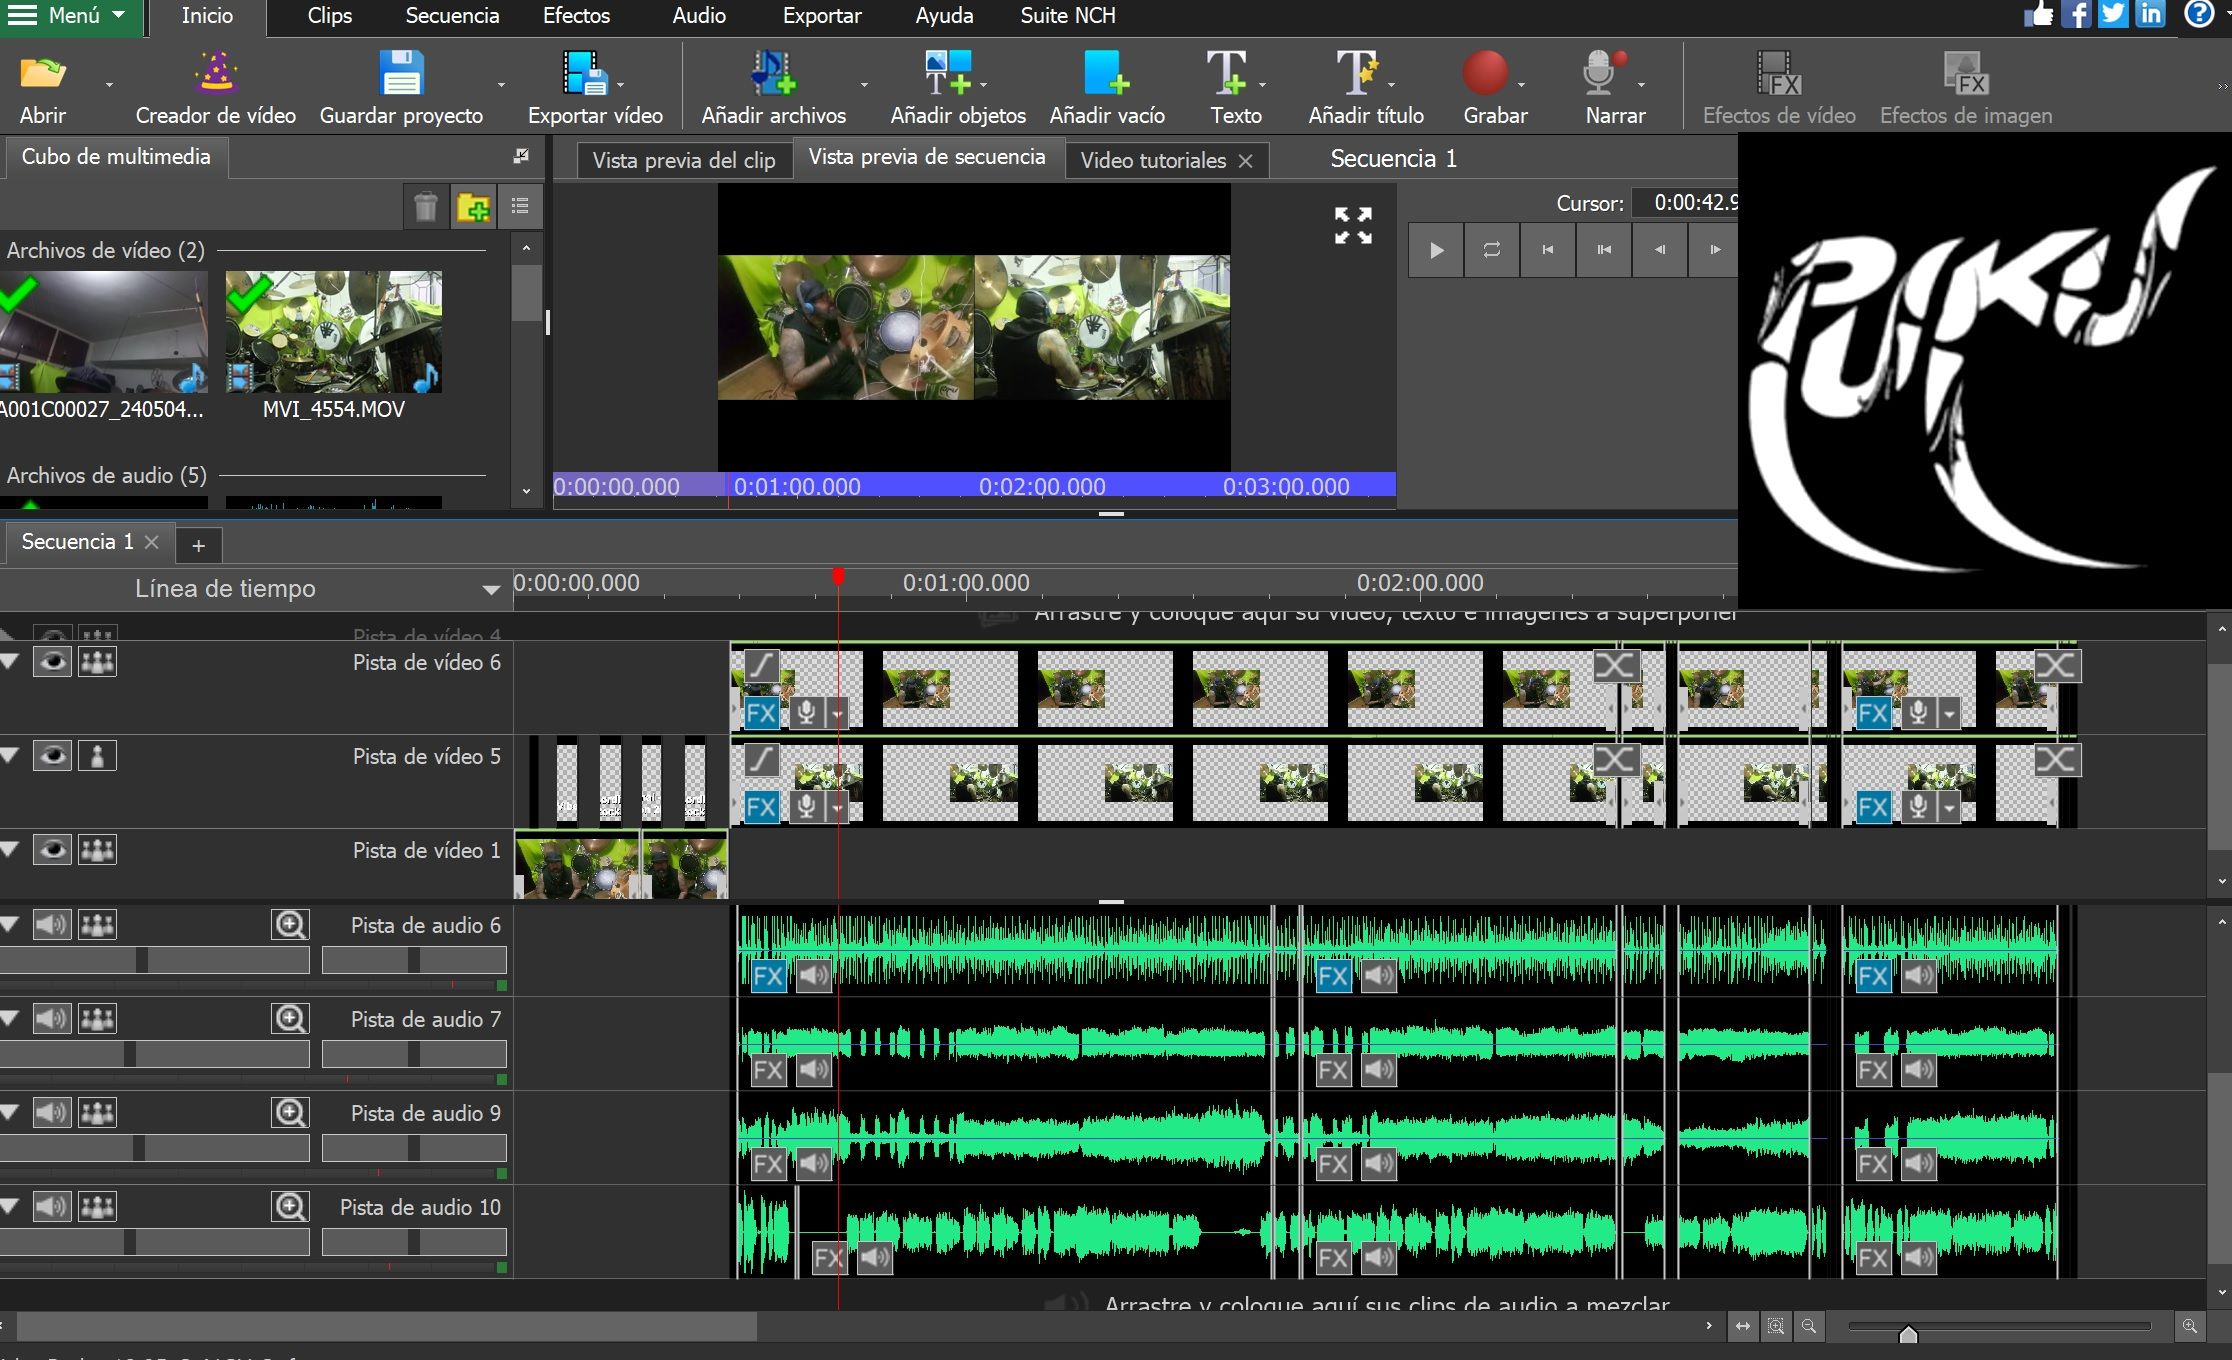The height and width of the screenshot is (1360, 2232).
Task: Collapse Pista de audio 7 triangle
Action: point(10,1018)
